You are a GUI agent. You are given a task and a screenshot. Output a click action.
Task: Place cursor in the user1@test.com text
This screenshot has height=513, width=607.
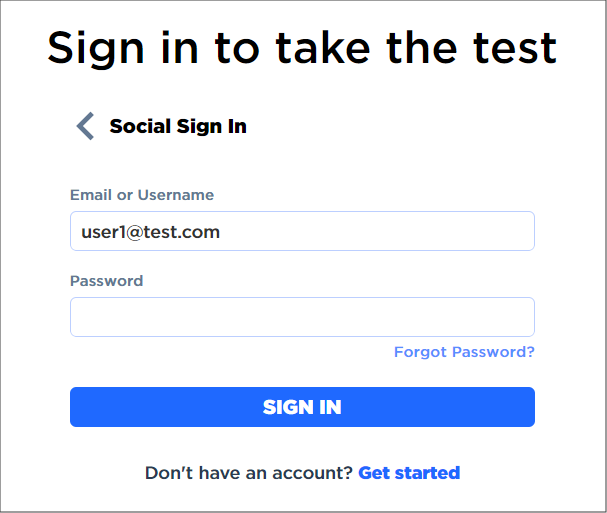click(150, 232)
